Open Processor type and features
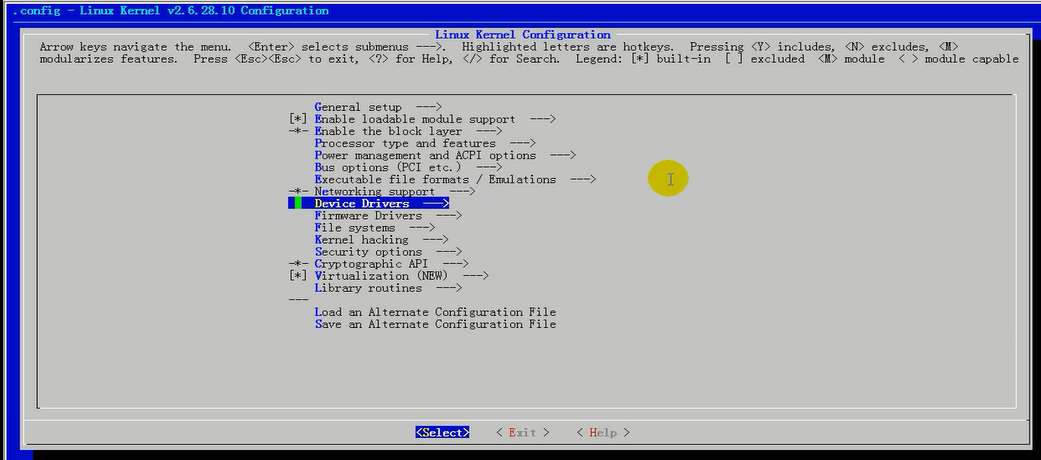The height and width of the screenshot is (460, 1041). 425,143
